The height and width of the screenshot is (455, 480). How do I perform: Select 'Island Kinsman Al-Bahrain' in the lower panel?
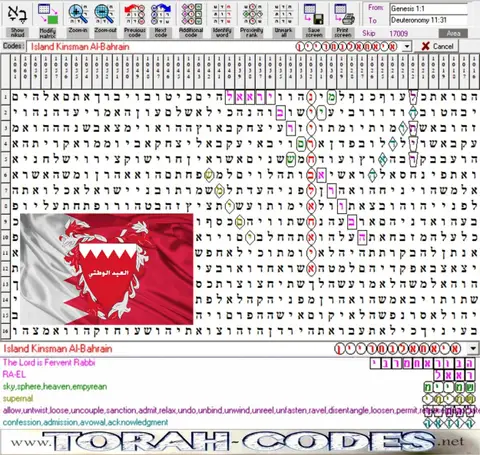click(58, 349)
